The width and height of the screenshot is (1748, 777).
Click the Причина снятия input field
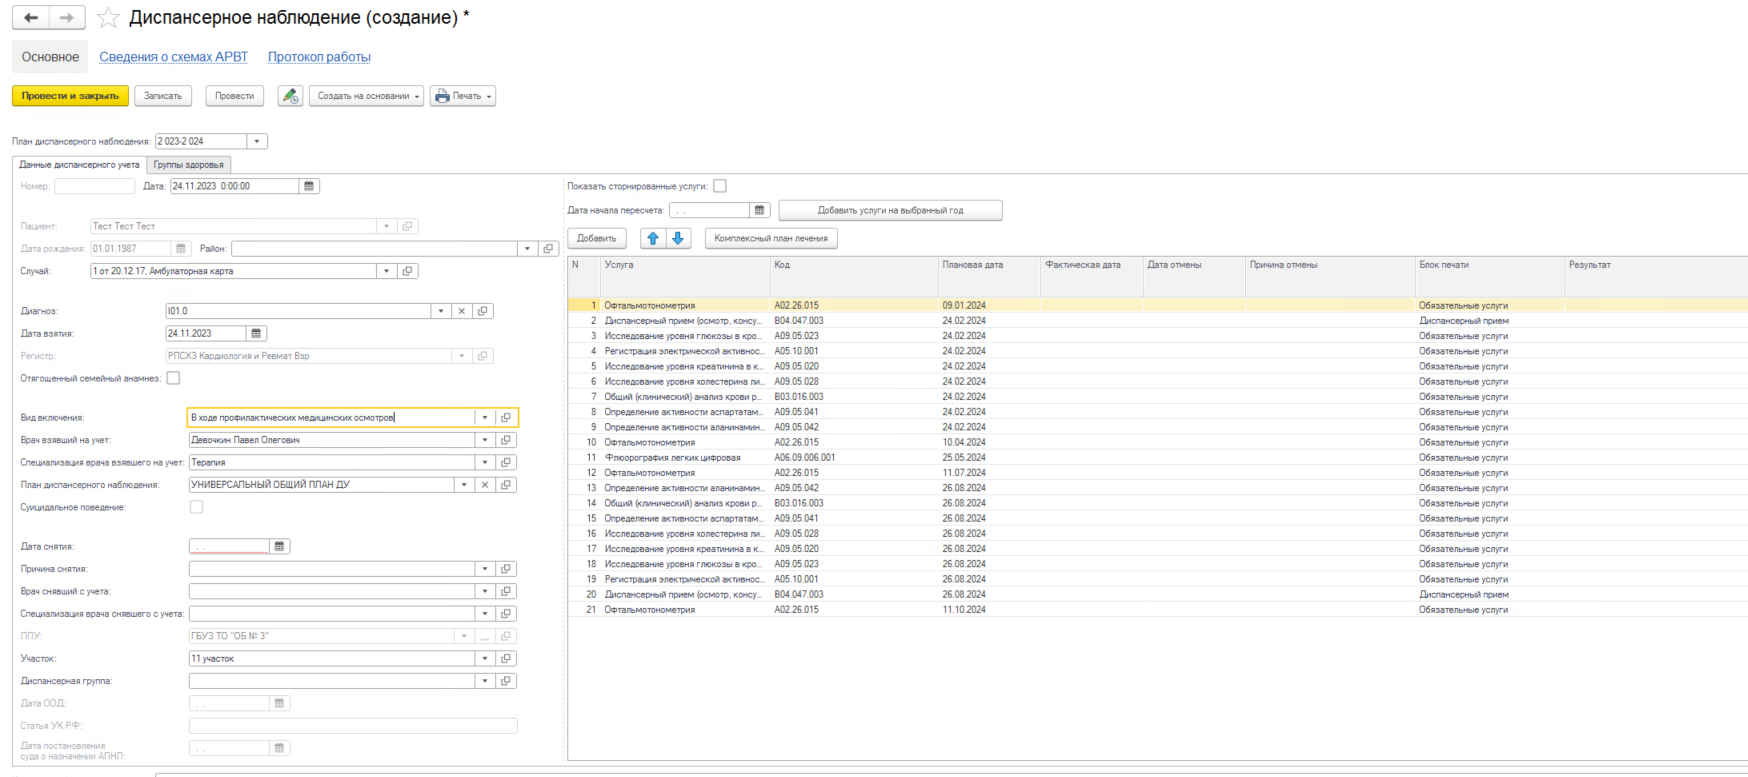pos(332,569)
